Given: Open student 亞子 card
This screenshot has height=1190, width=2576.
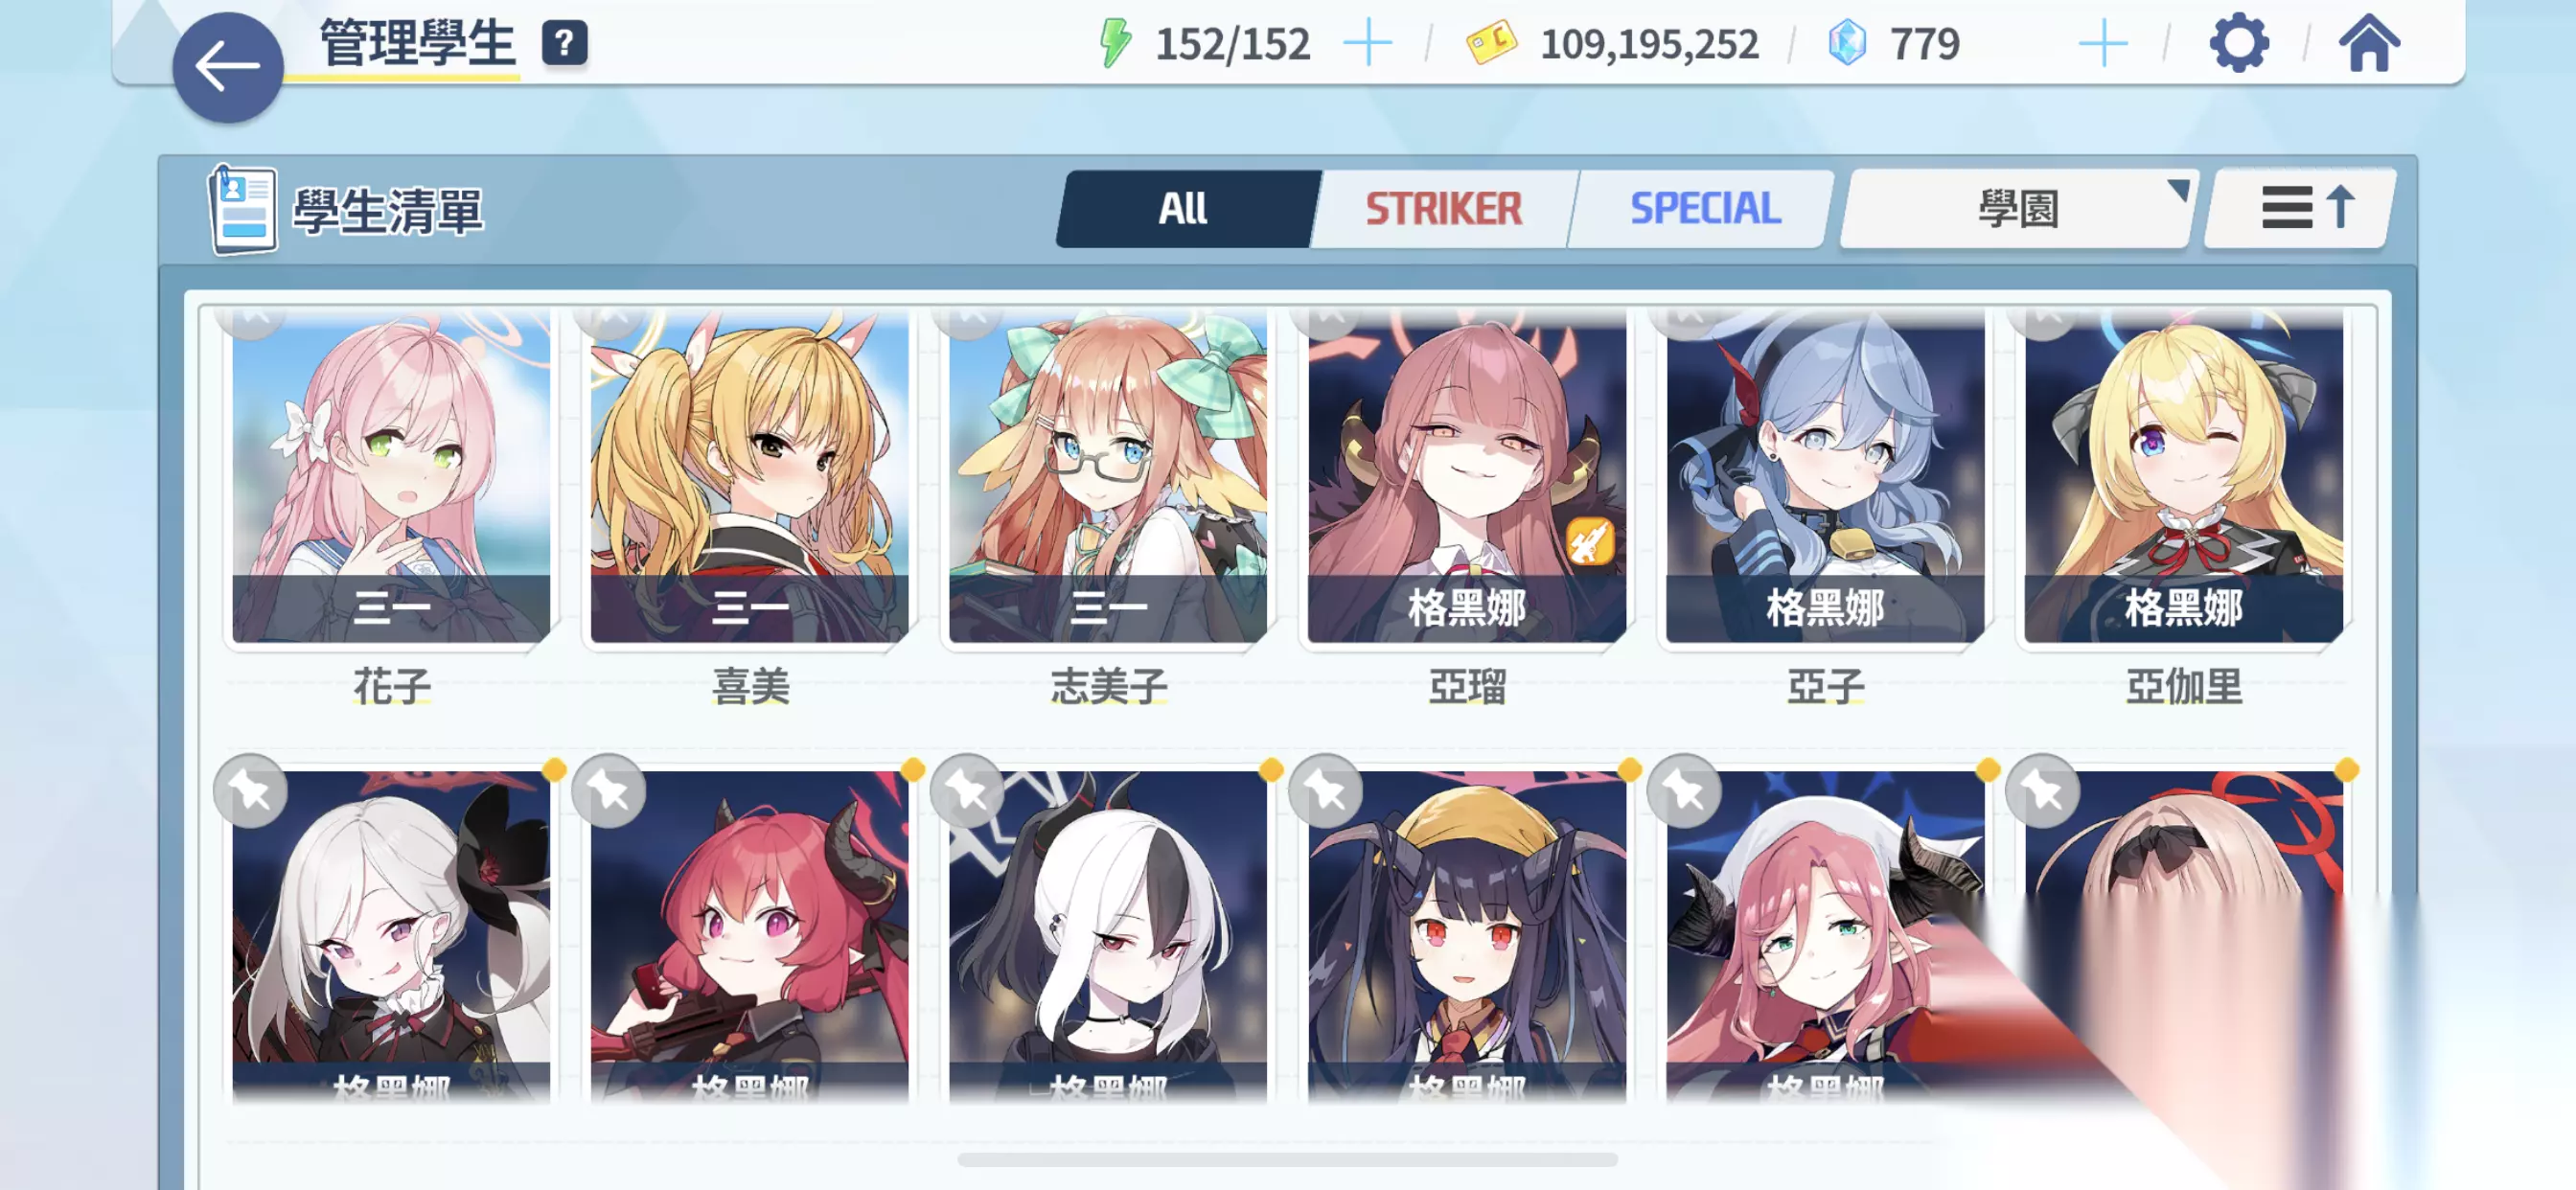Looking at the screenshot, I should coord(1825,477).
